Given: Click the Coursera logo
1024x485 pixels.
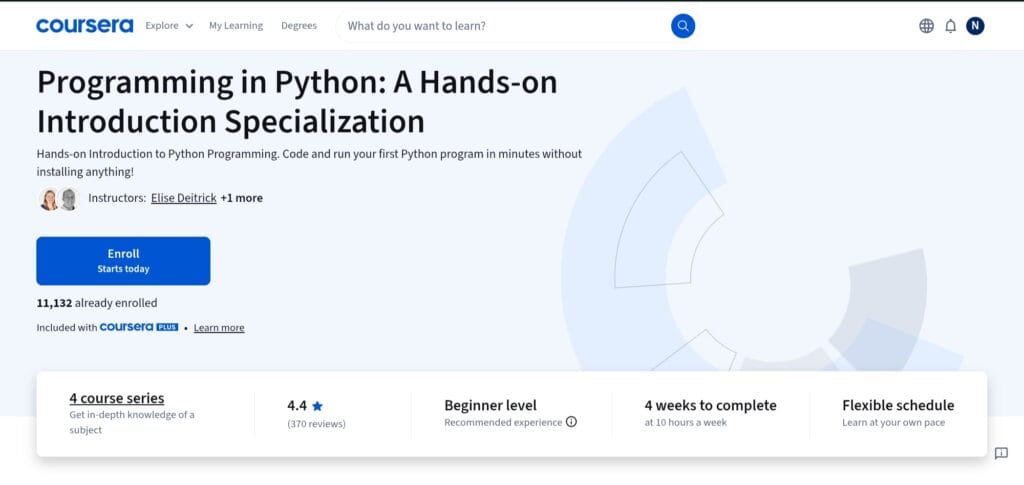Looking at the screenshot, I should coord(84,25).
